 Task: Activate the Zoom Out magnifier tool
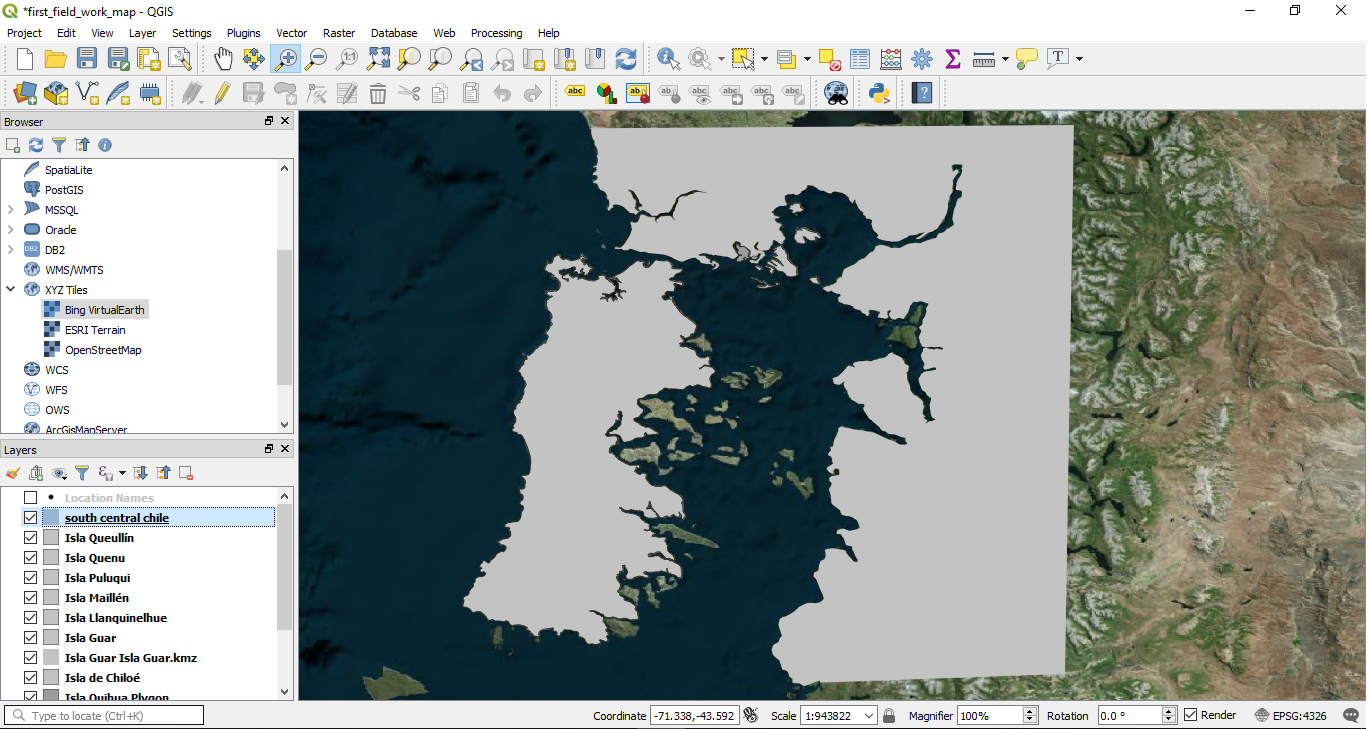tap(316, 59)
